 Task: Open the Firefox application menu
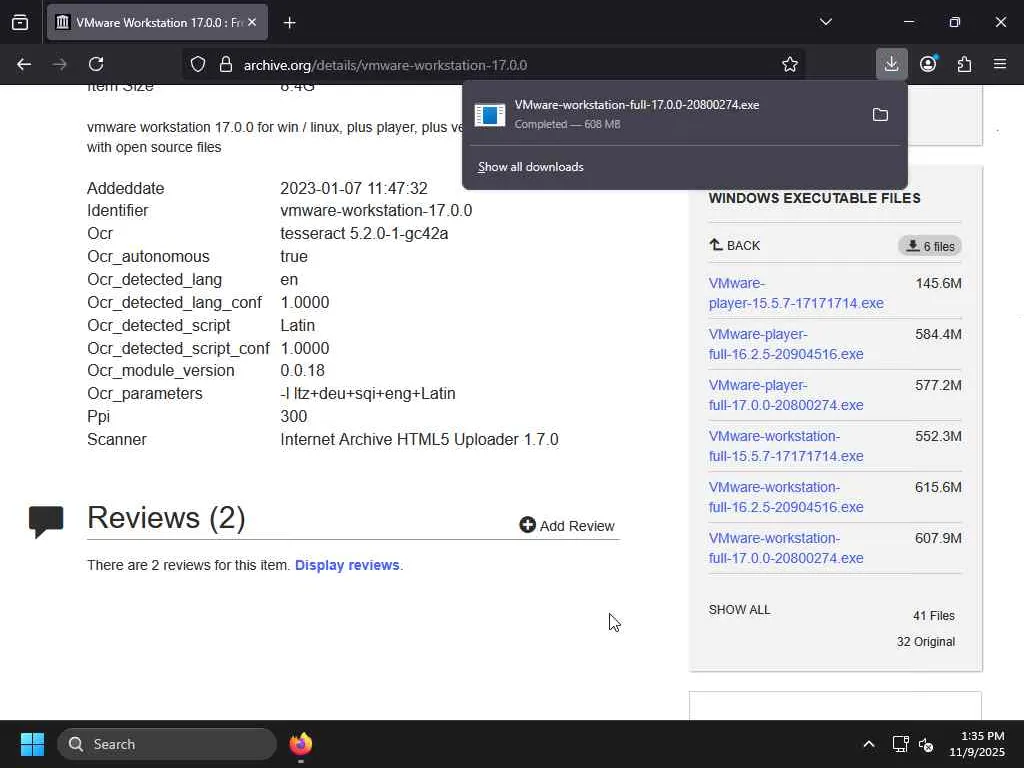point(1000,65)
